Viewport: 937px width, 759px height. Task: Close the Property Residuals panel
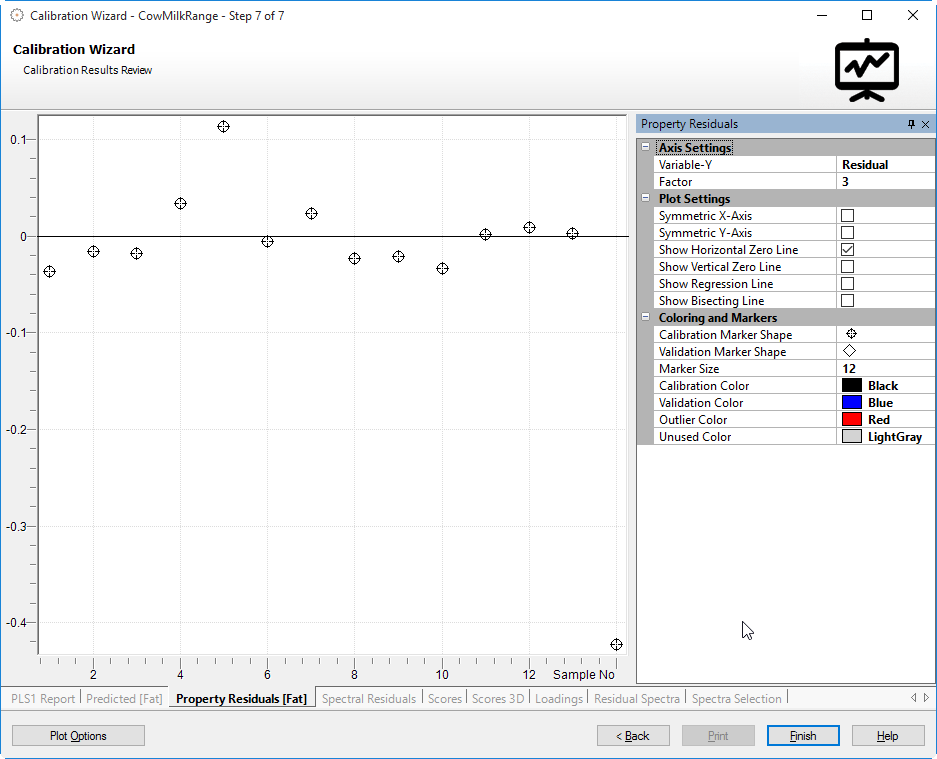click(x=925, y=124)
